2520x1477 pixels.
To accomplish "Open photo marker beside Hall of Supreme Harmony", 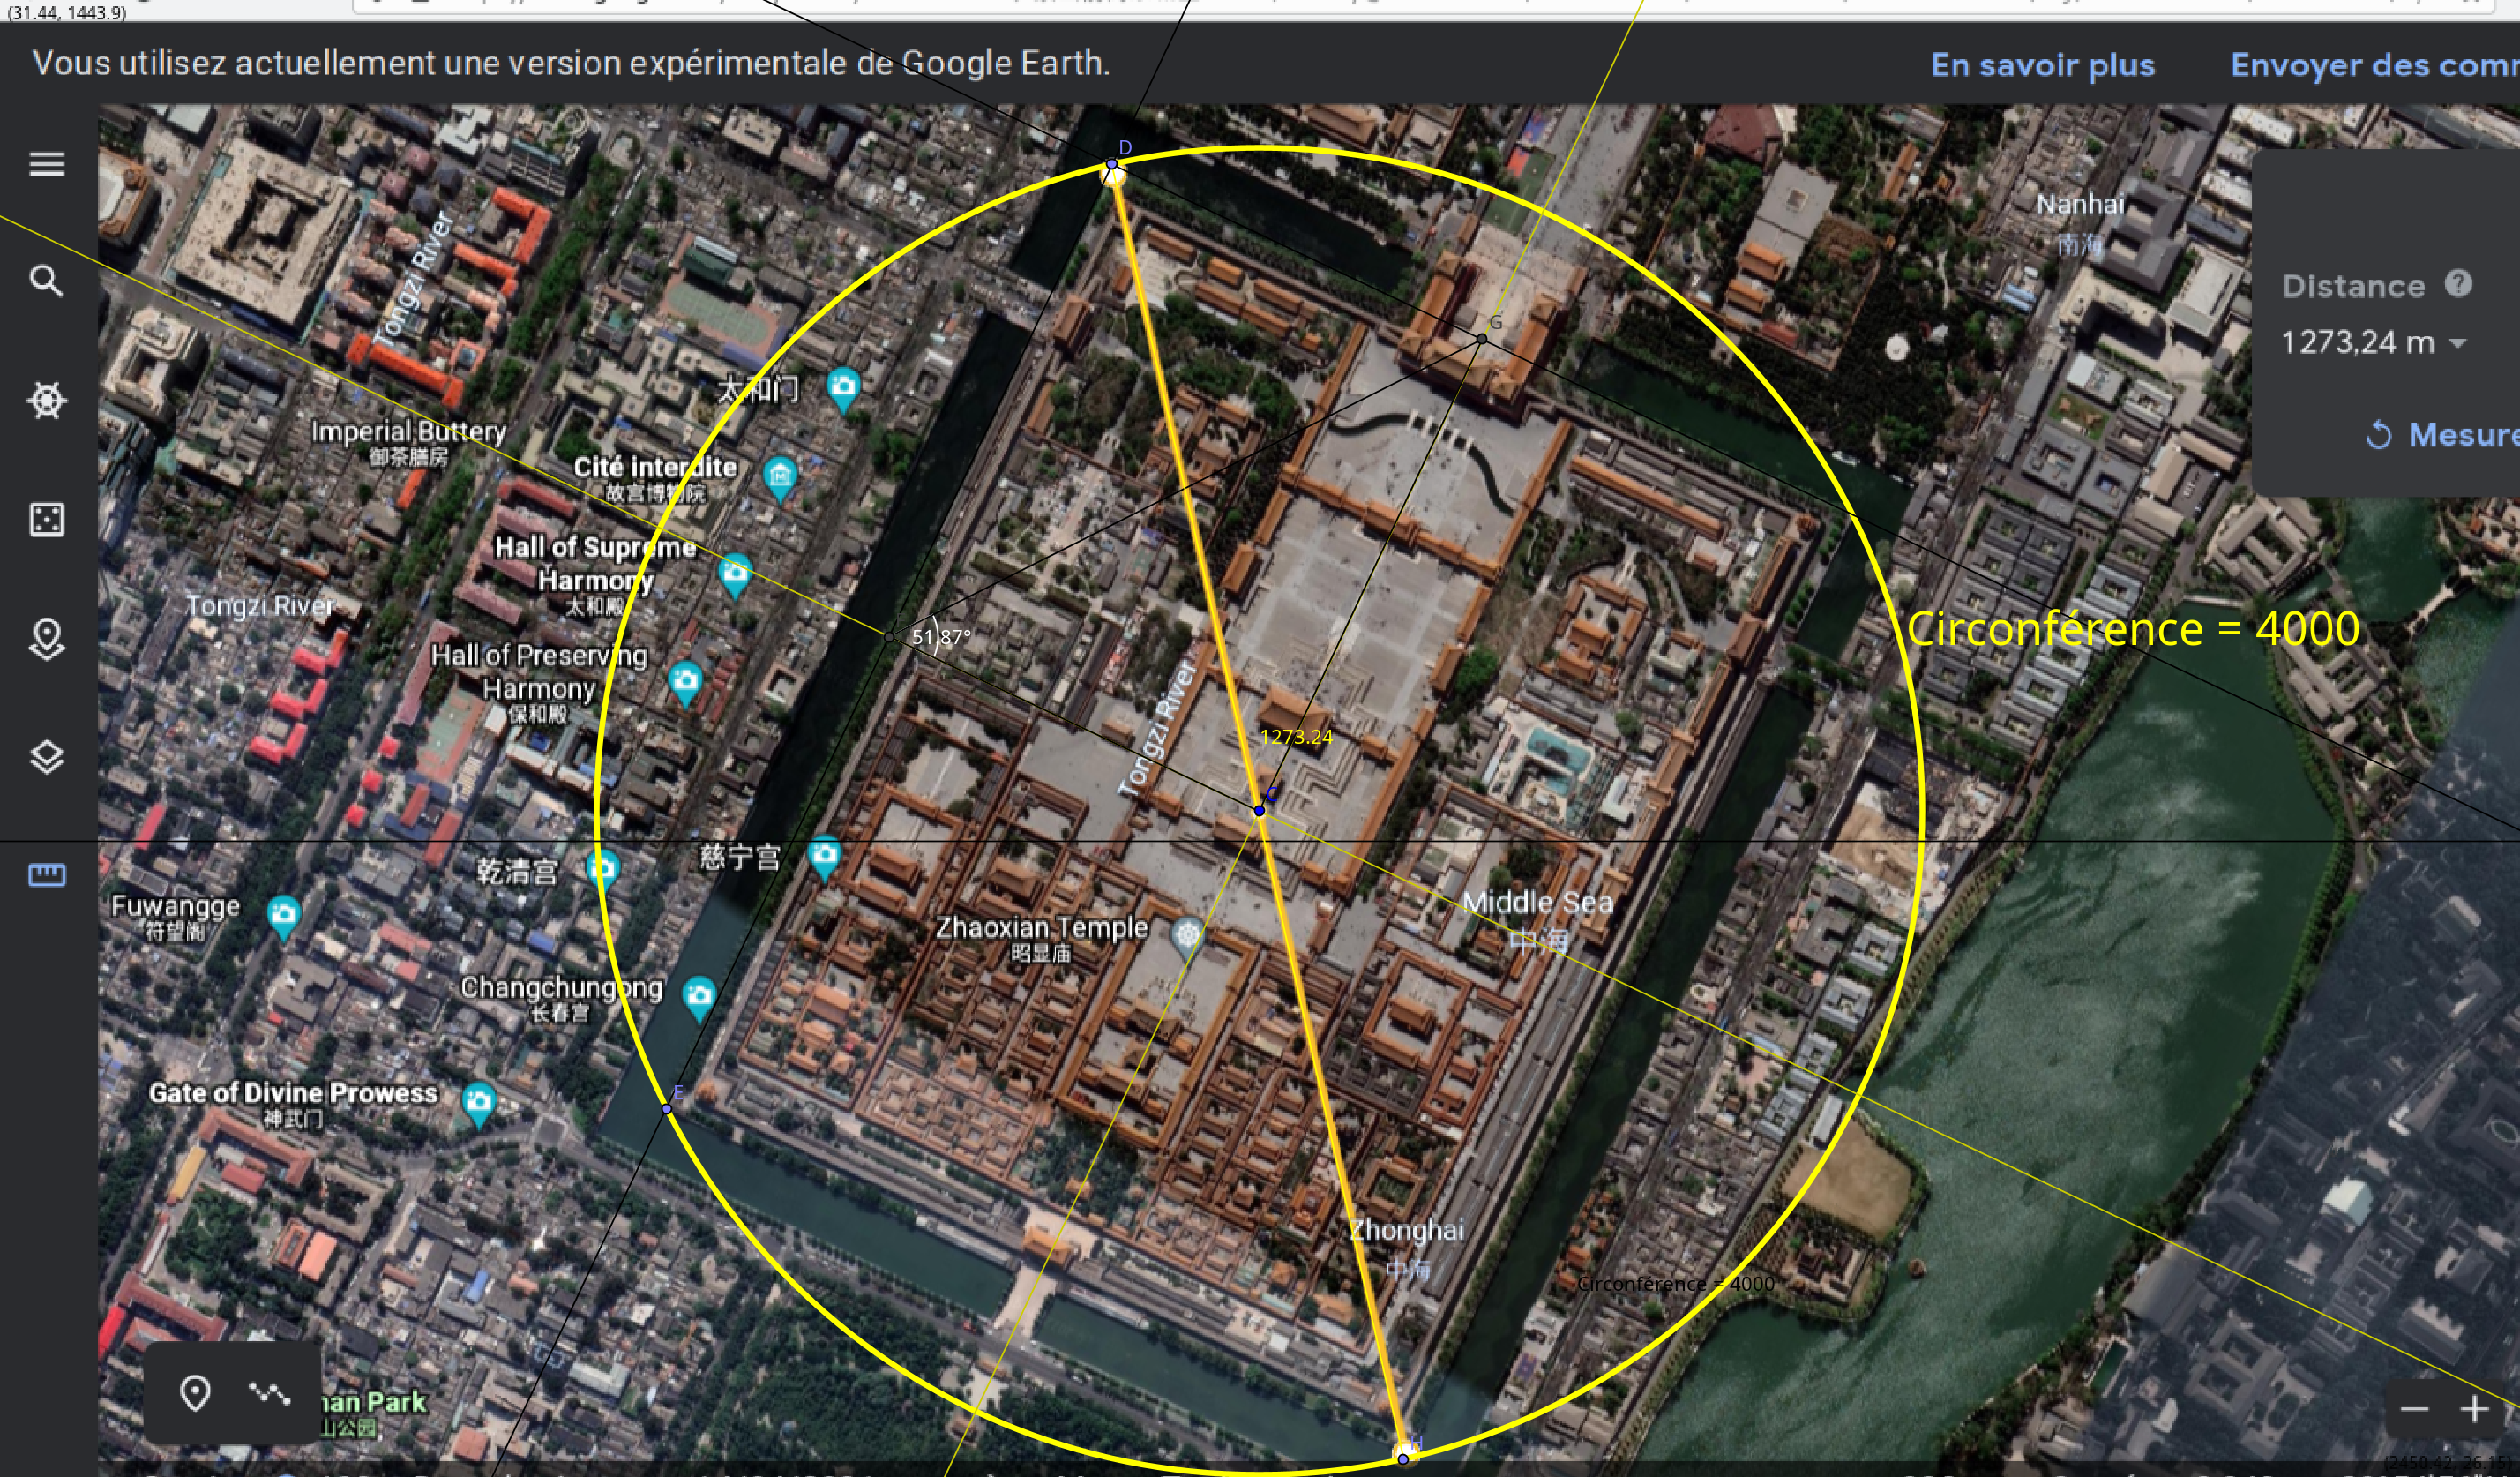I will click(735, 573).
